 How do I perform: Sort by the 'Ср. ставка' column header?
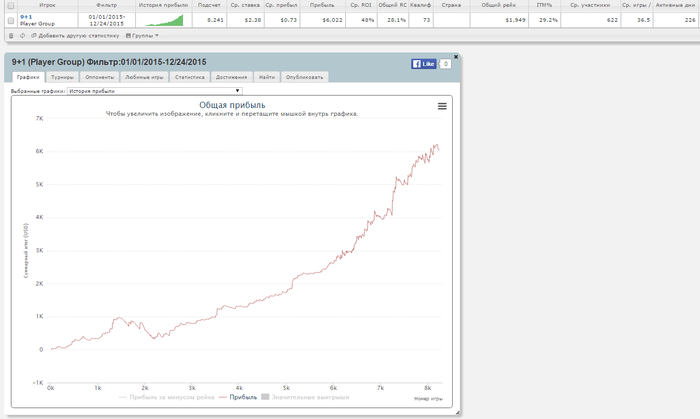[x=245, y=5]
